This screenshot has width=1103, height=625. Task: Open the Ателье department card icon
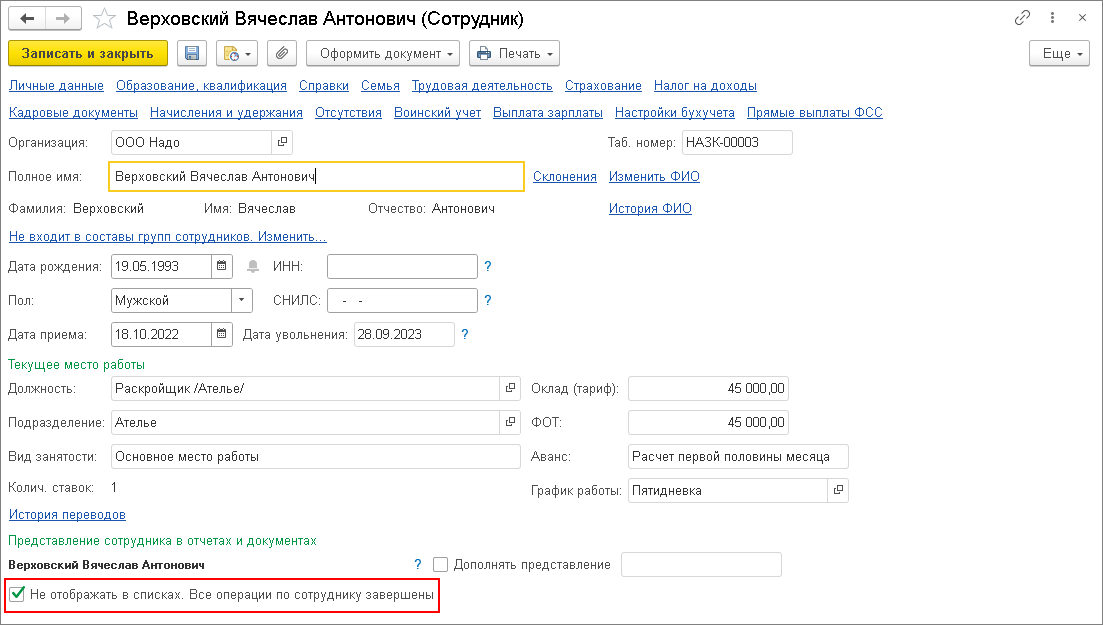coord(510,422)
